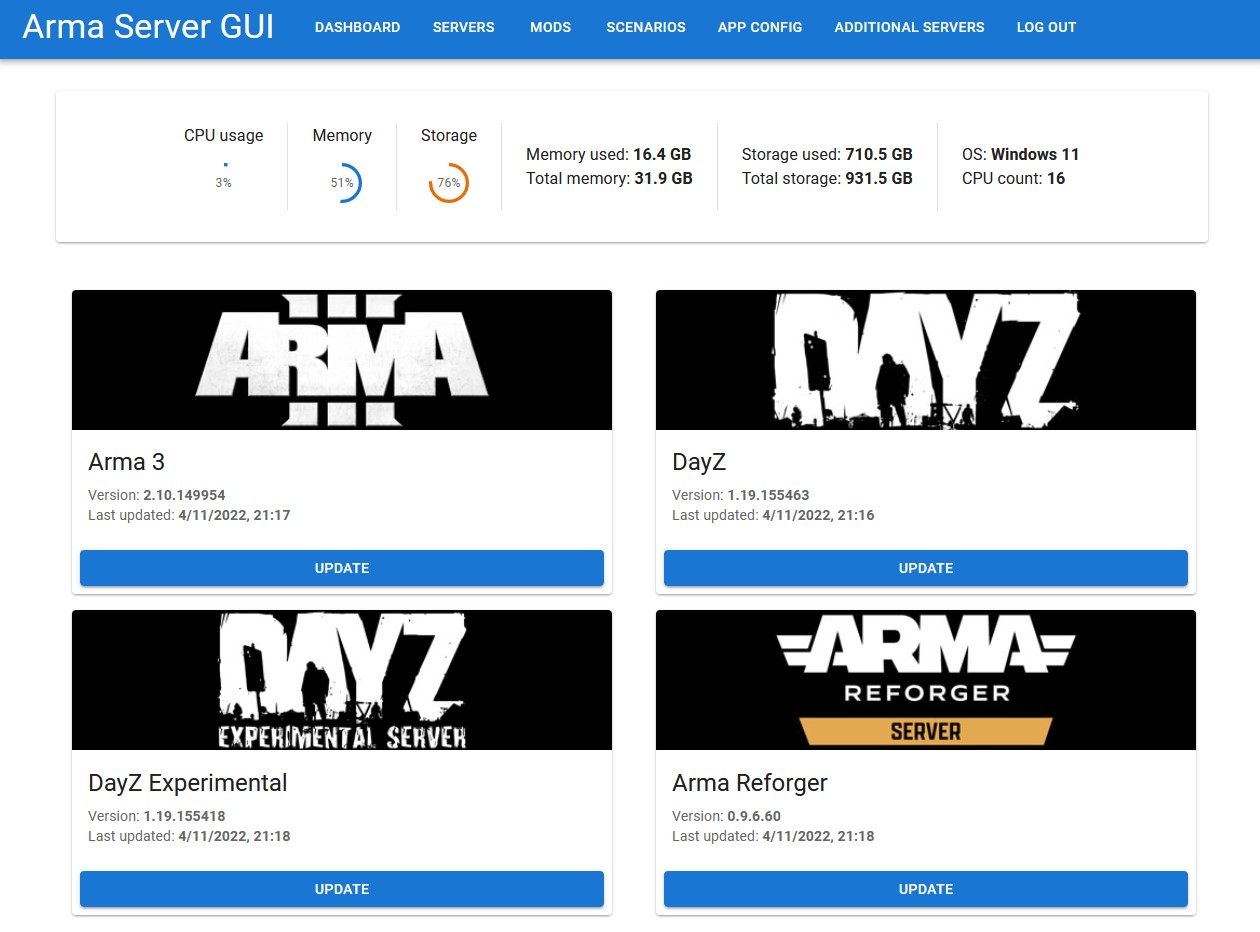Update the DayZ server
The width and height of the screenshot is (1260, 932).
coord(926,568)
